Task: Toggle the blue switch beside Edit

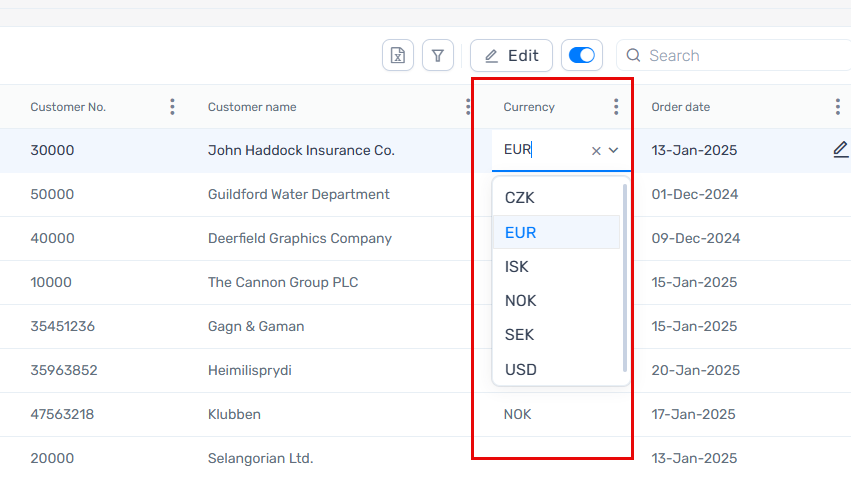Action: pyautogui.click(x=582, y=56)
